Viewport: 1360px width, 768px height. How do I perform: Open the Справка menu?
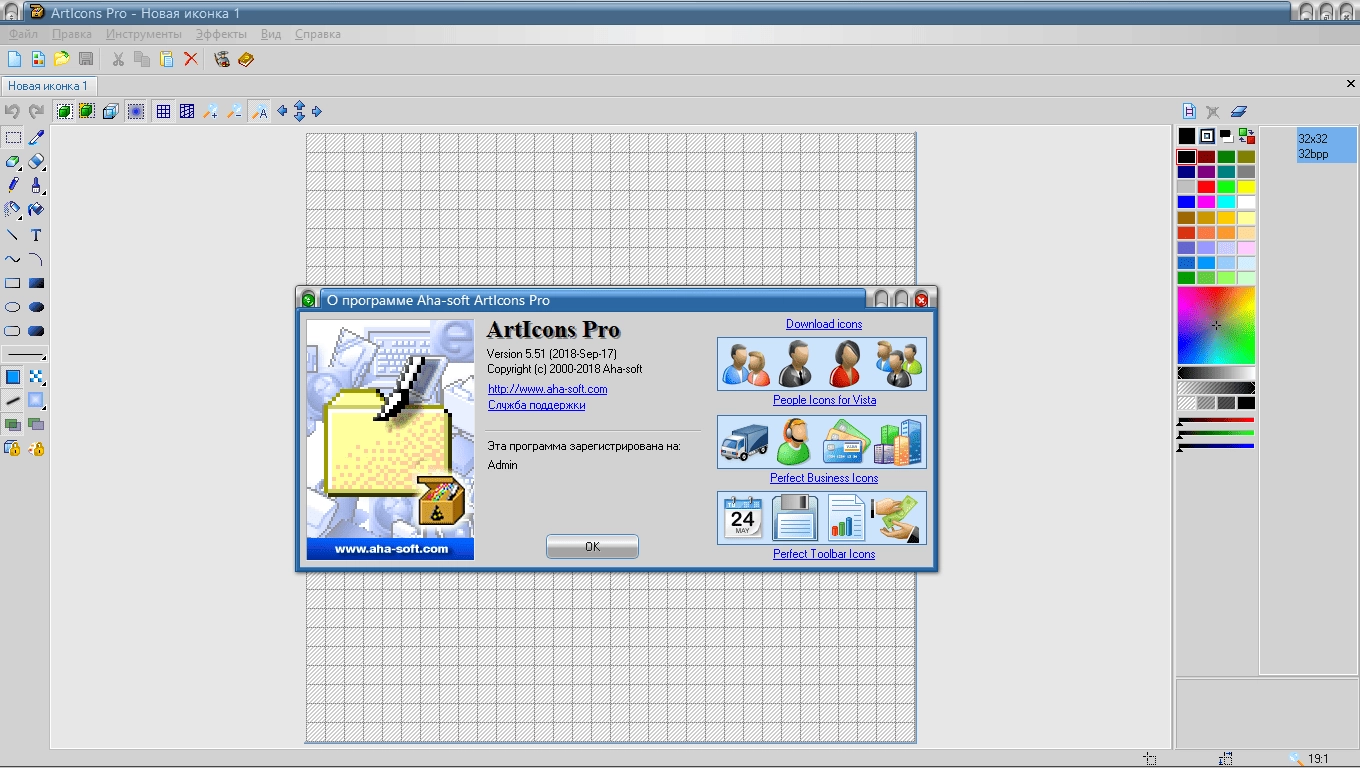click(318, 34)
